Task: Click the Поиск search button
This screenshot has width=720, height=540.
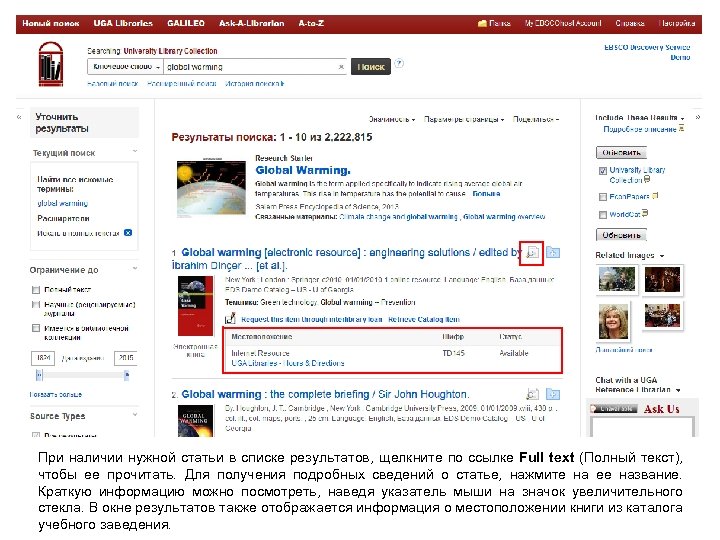Action: coord(371,67)
